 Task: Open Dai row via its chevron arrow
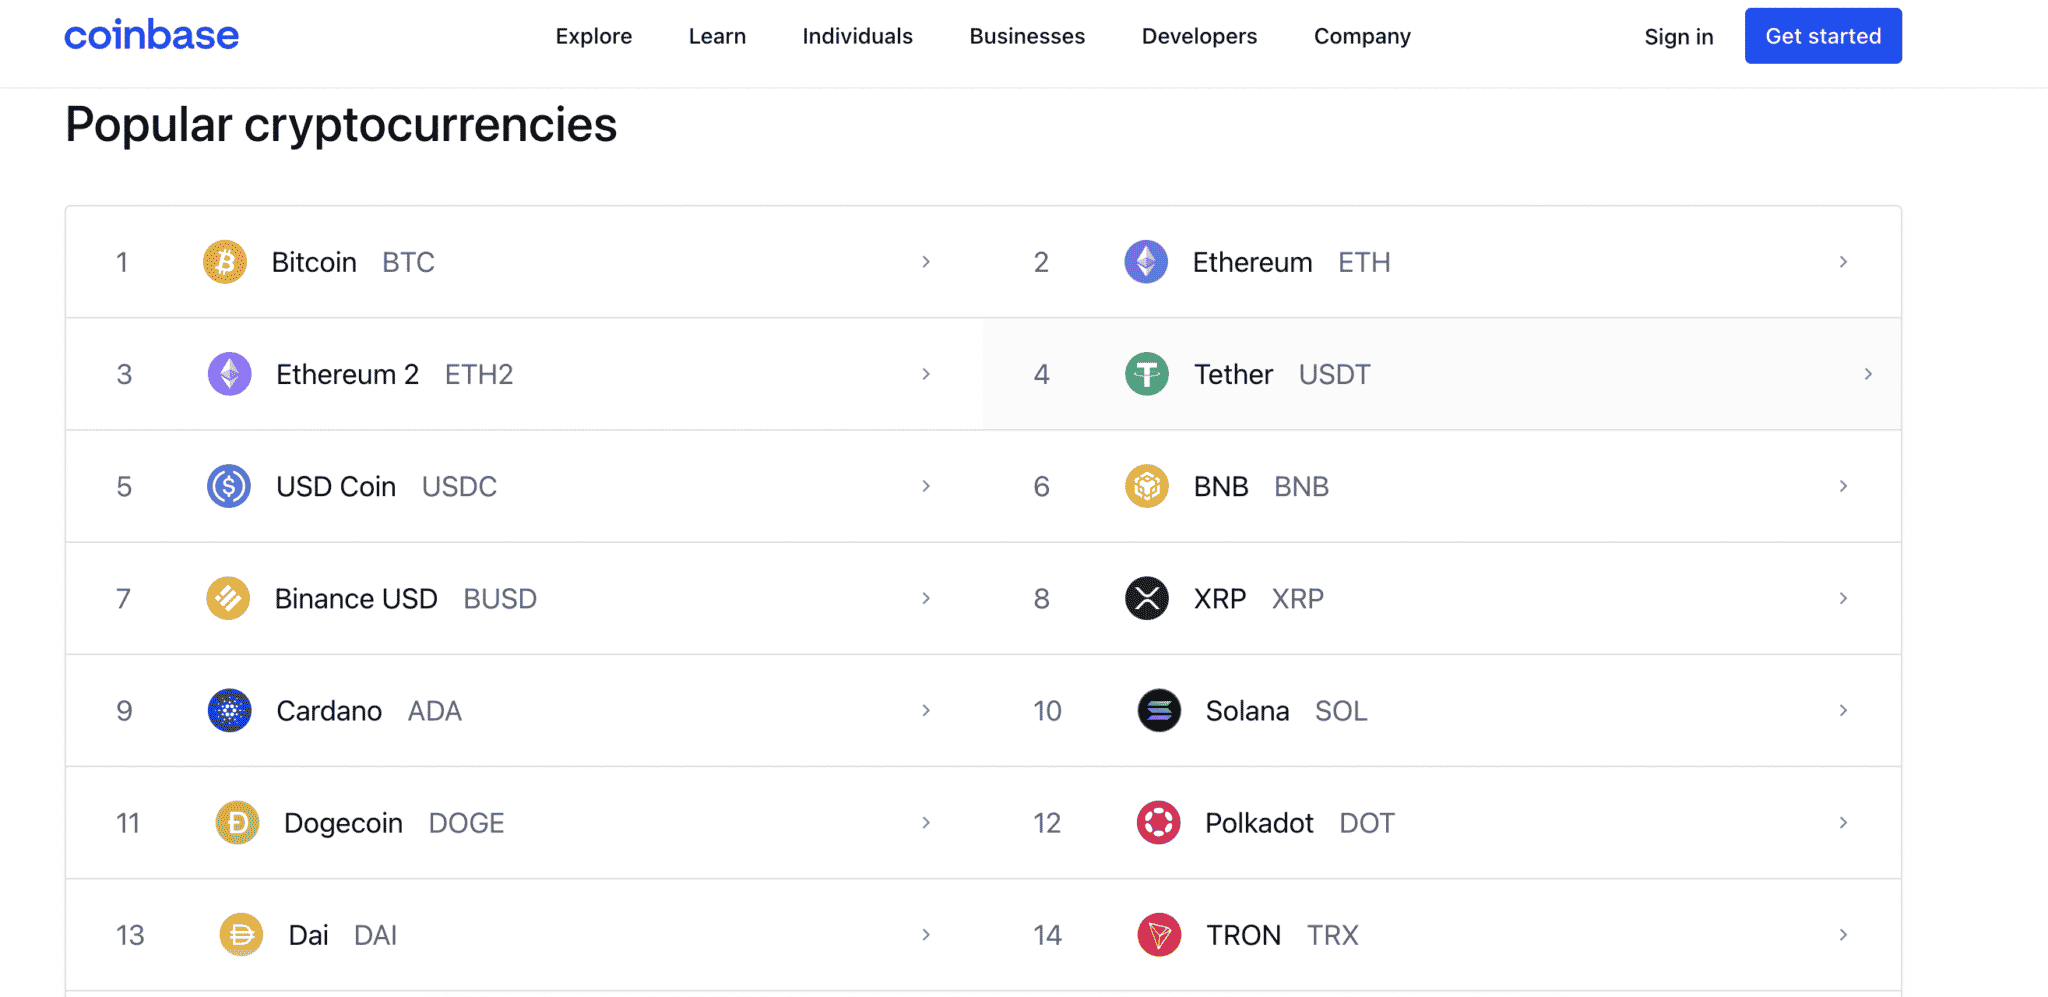(926, 935)
